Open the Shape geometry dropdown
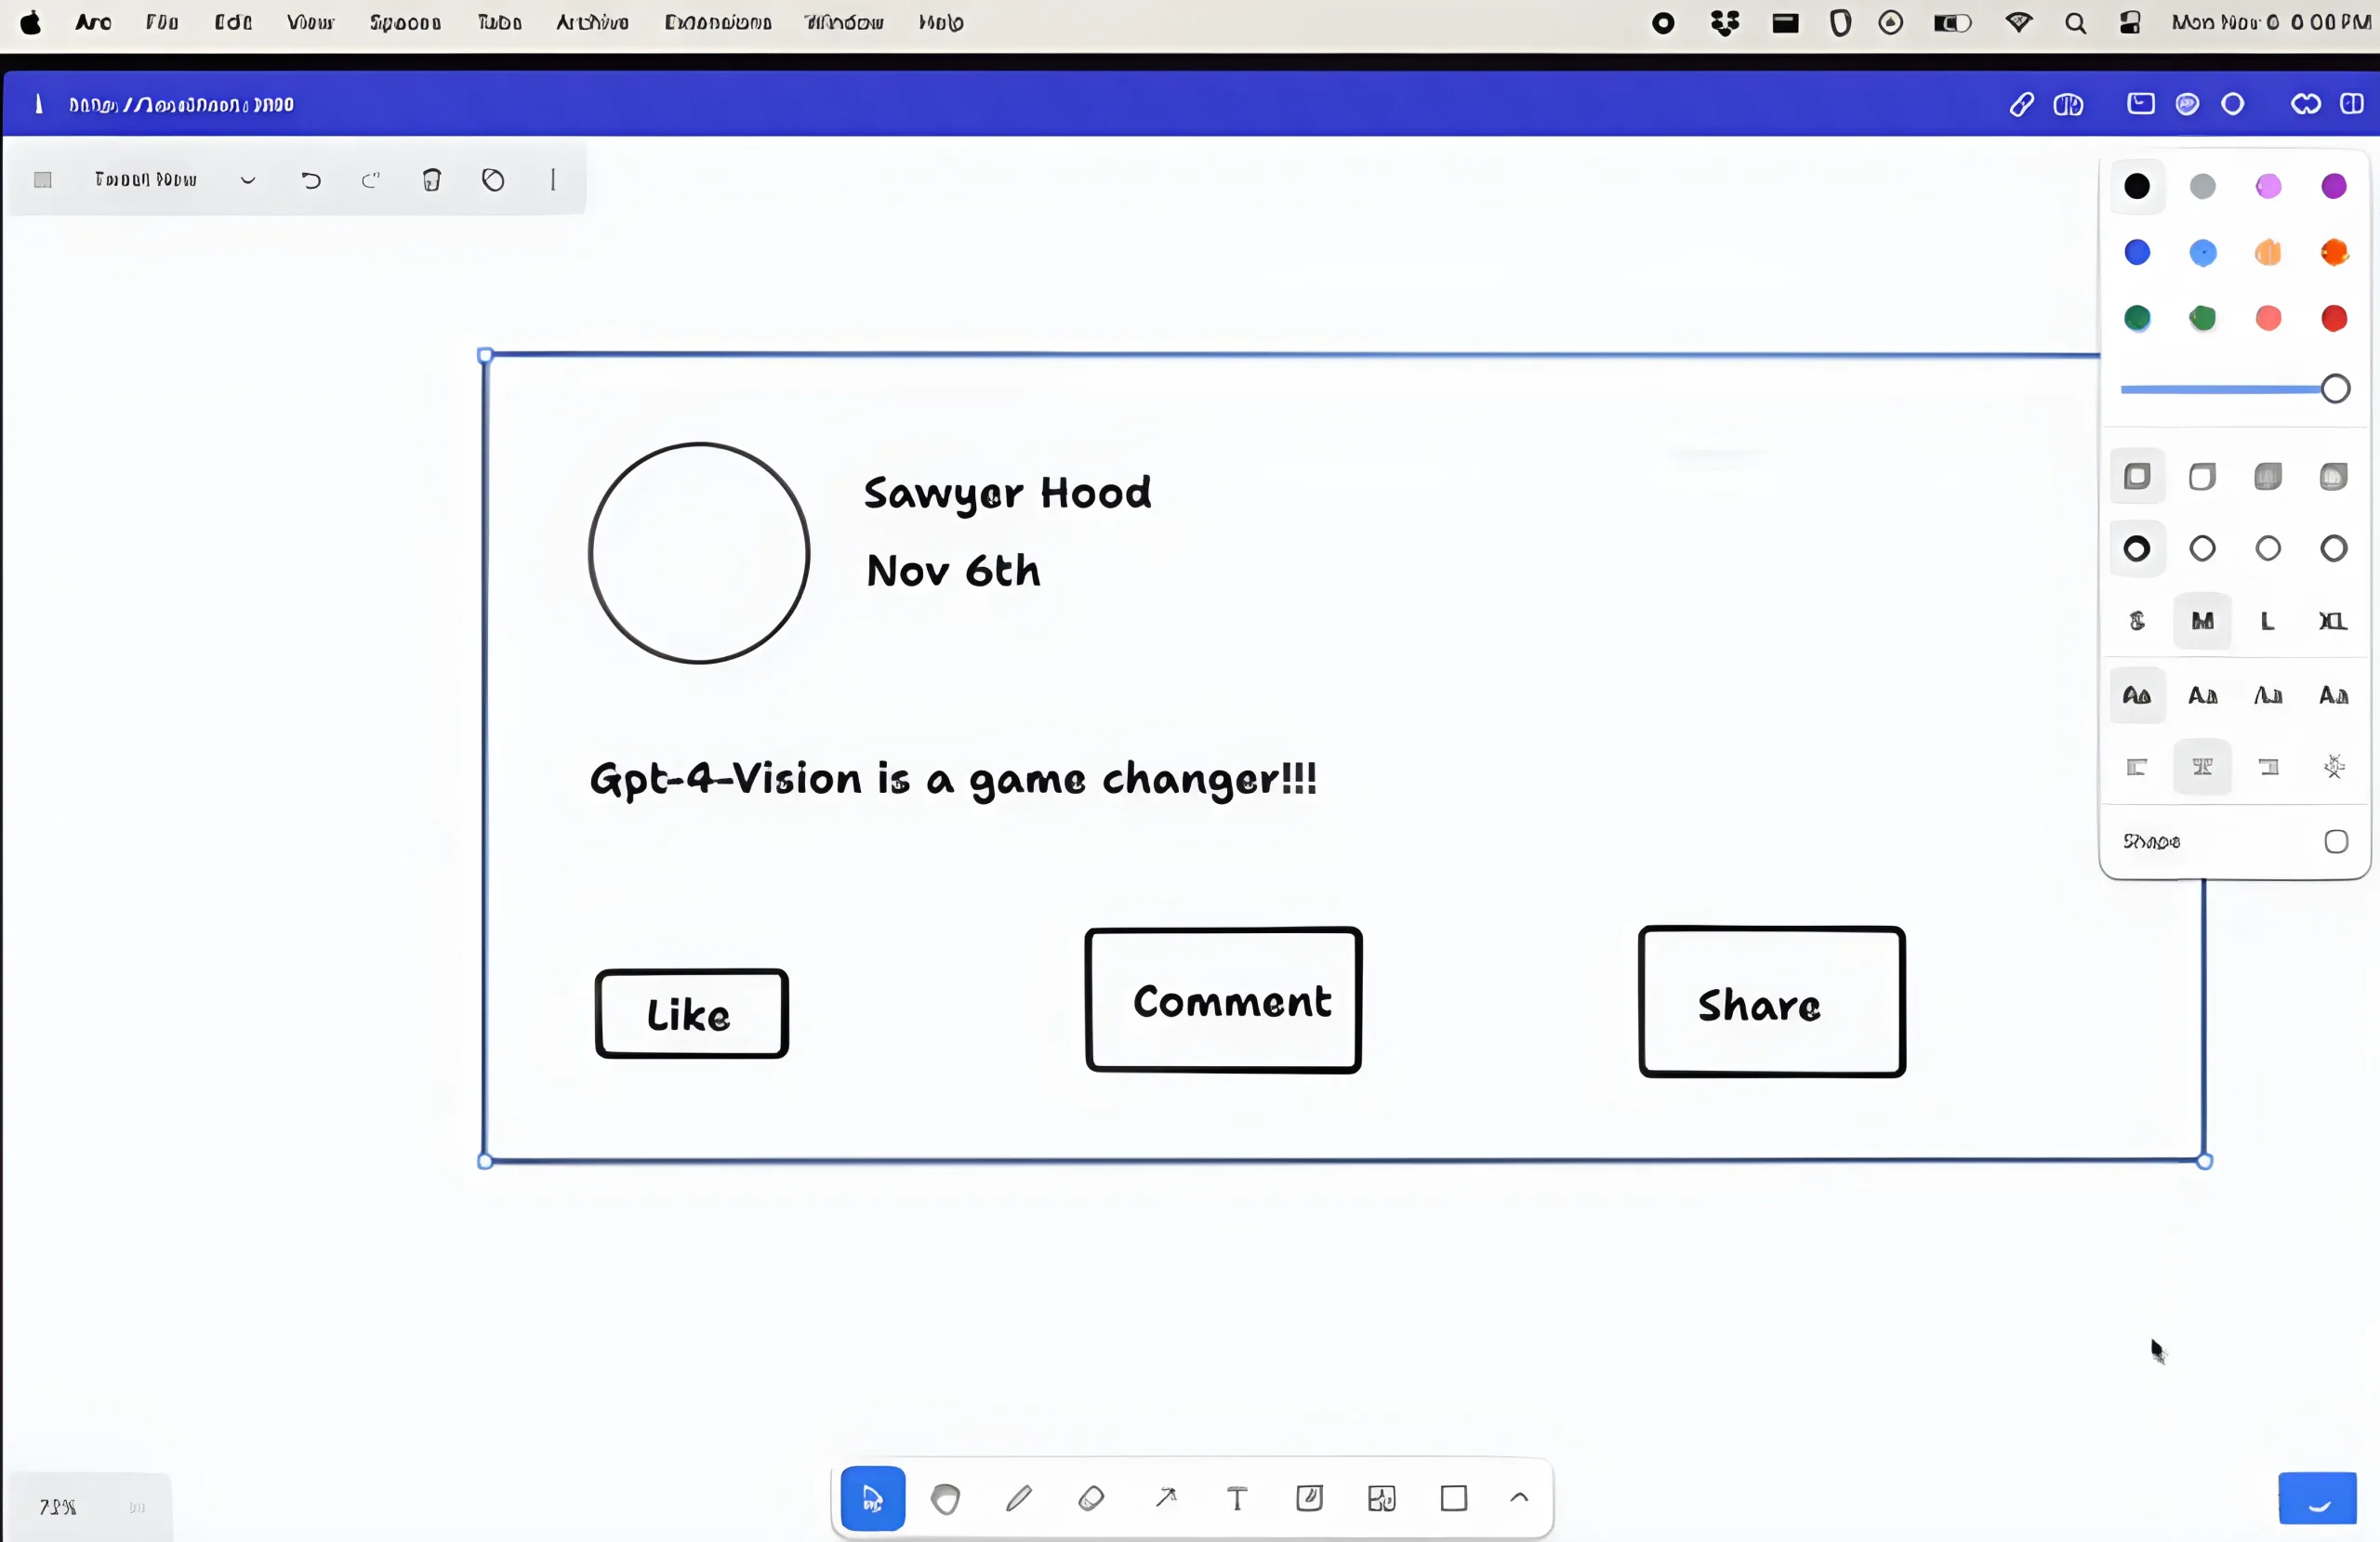 click(x=2335, y=841)
